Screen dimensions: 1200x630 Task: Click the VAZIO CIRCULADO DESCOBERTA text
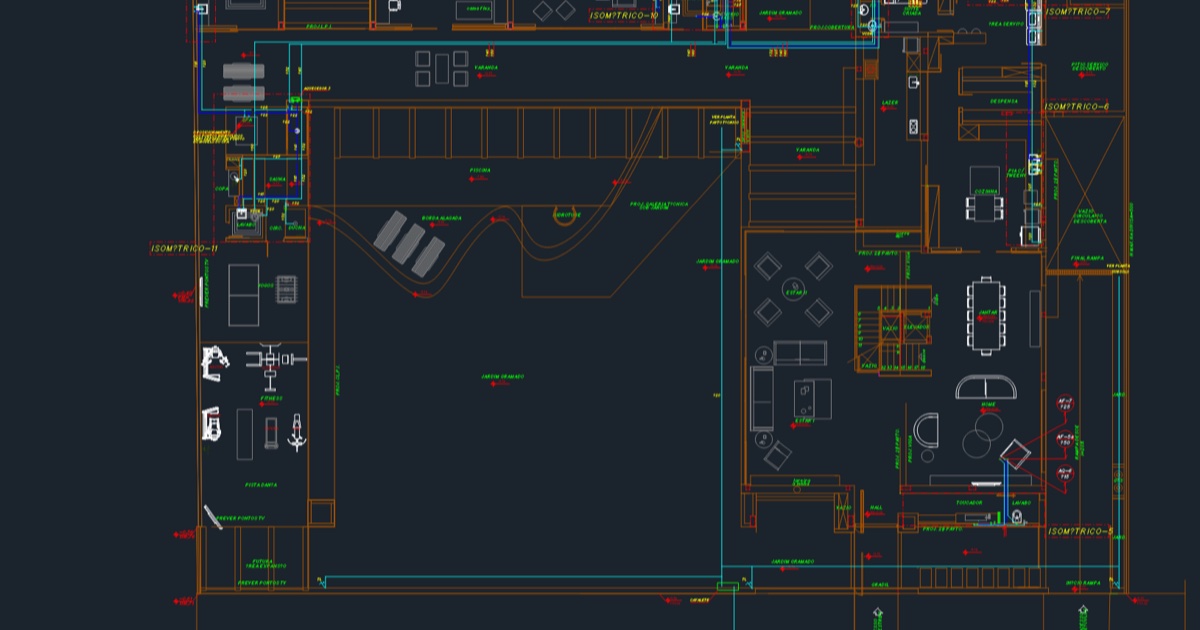1090,217
